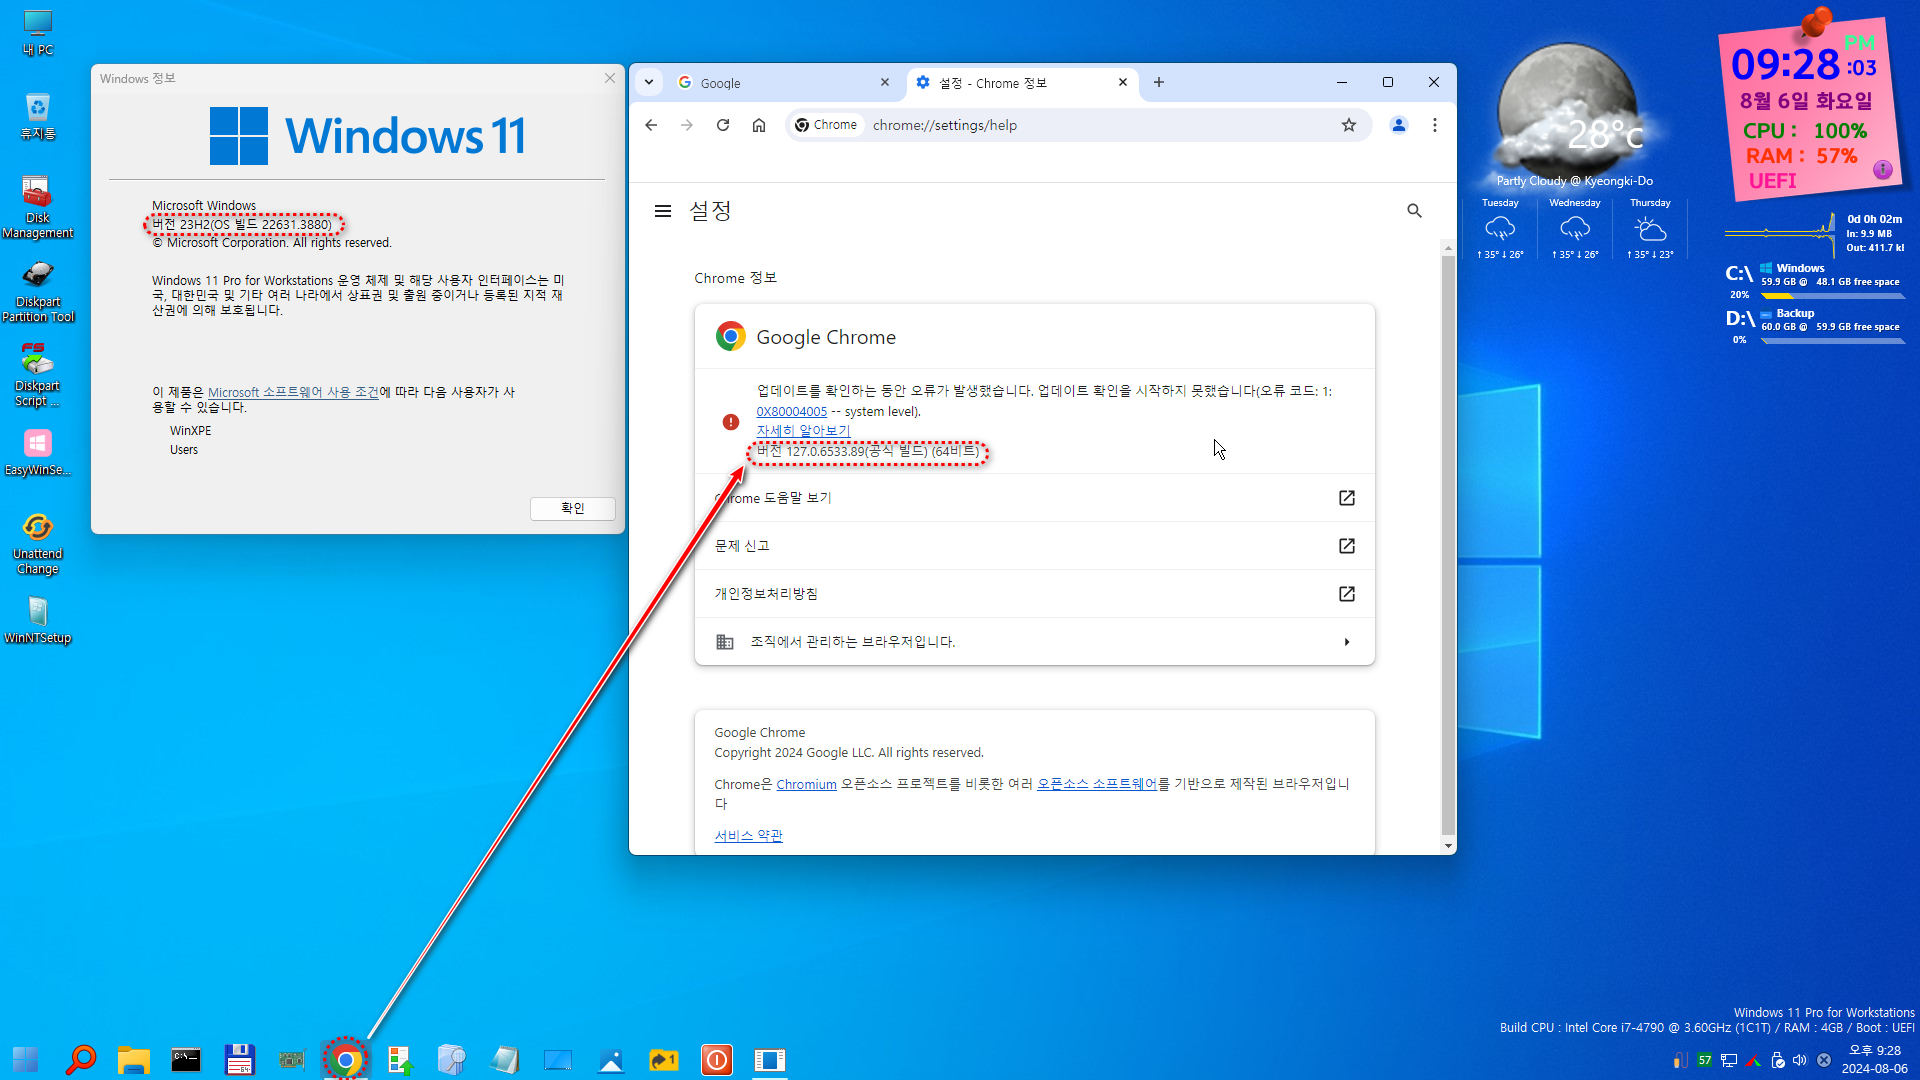Screen dimensions: 1920x1080
Task: Open the 휴지통 recycle bin icon
Action: 38,116
